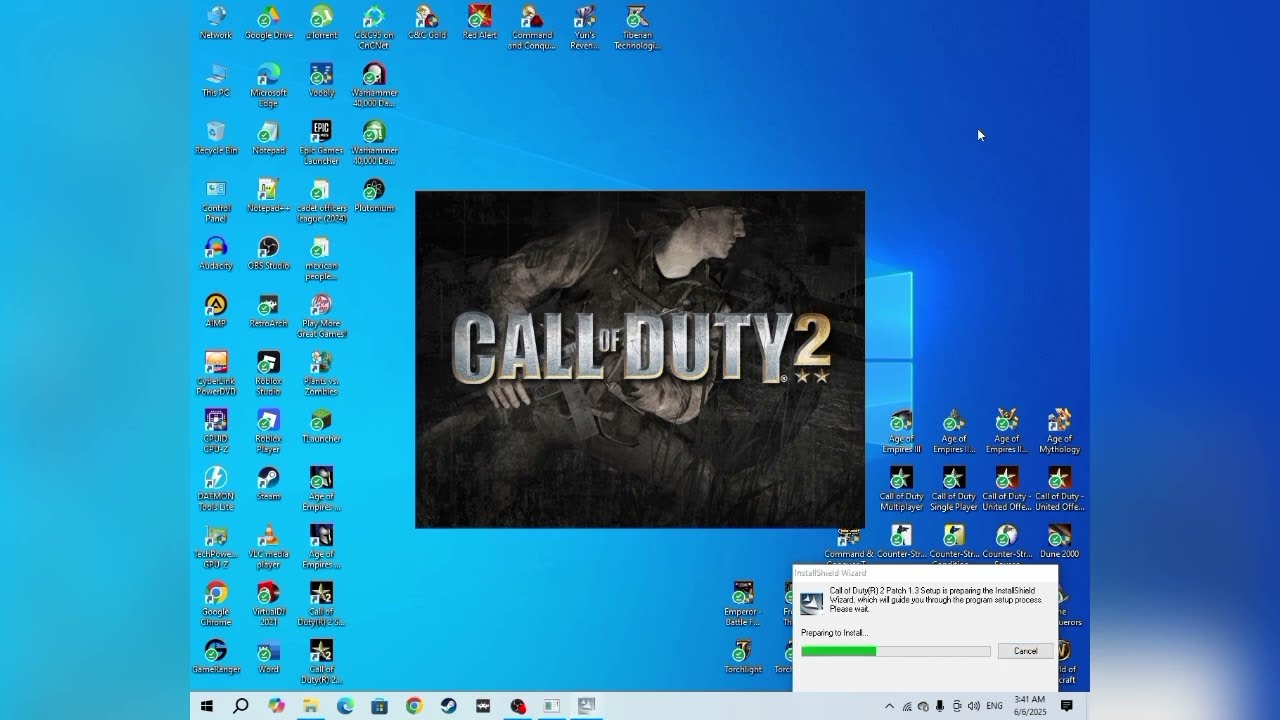Select the C&C Gold desktop icon
Image resolution: width=1280 pixels, height=720 pixels.
point(427,23)
